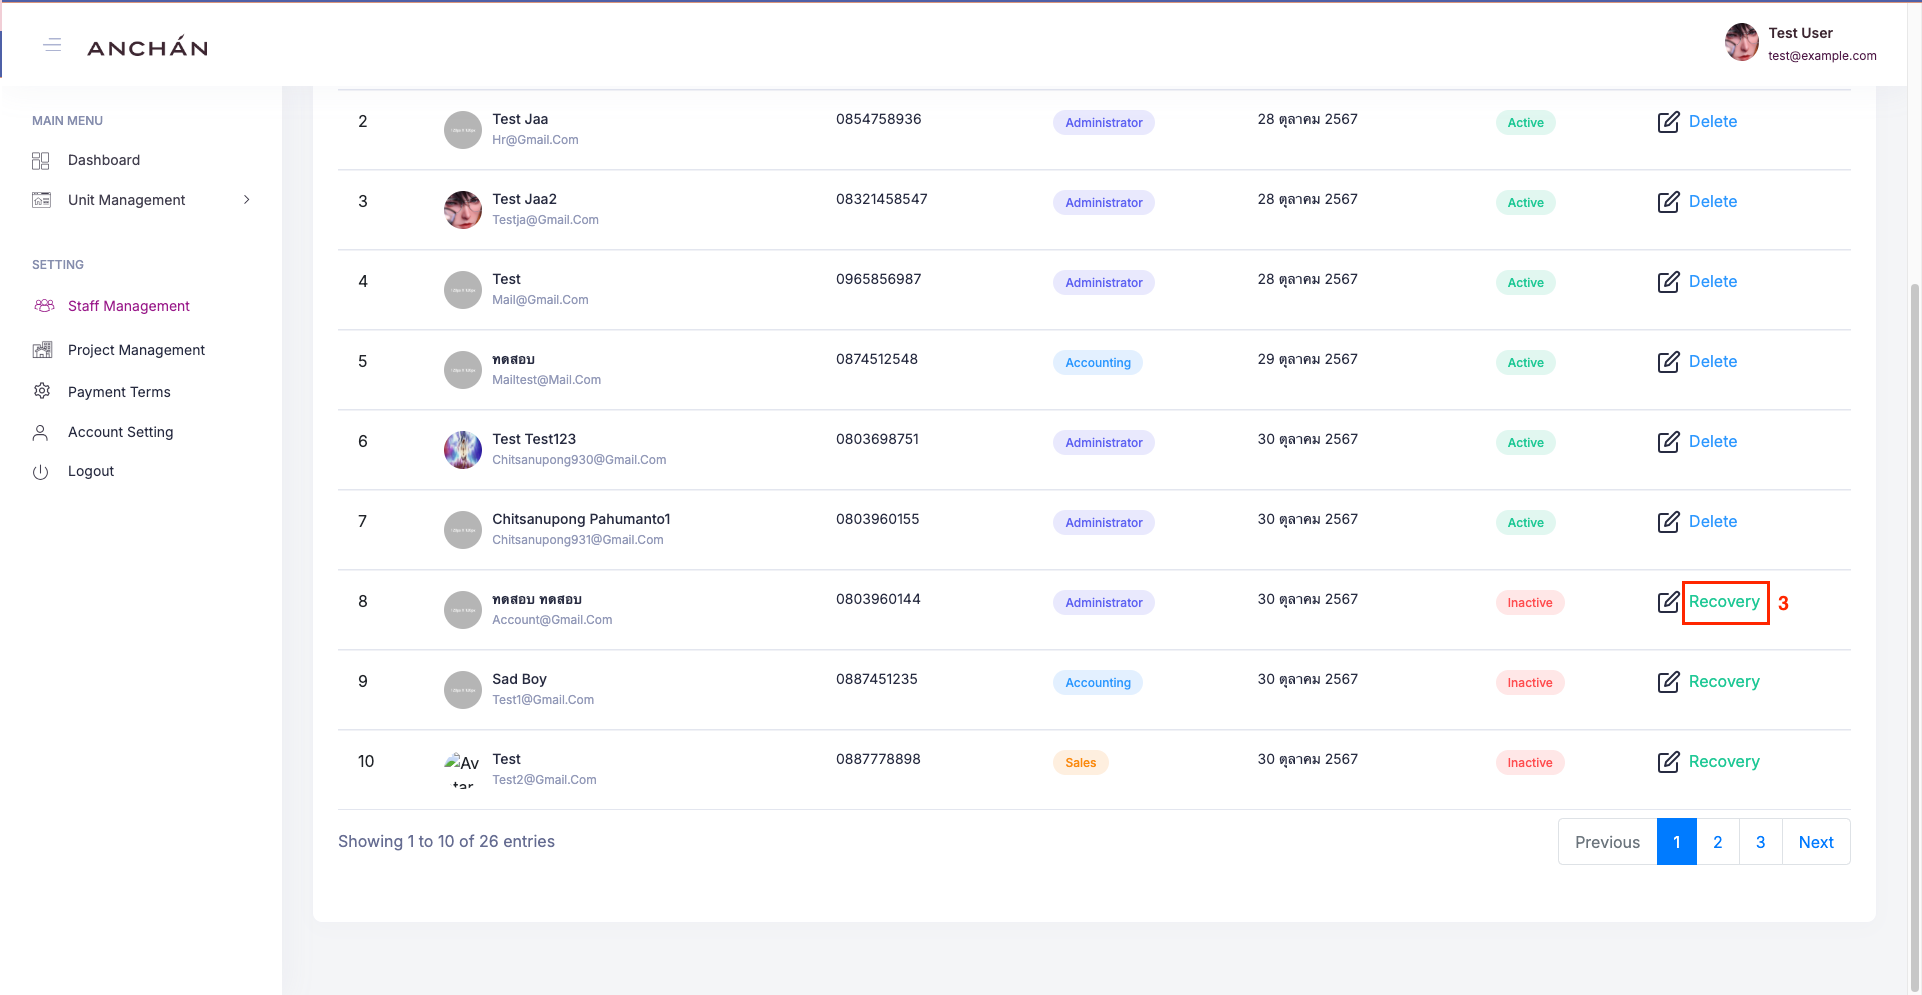
Task: Delete staff Chitsanupong Pahumanto1
Action: pyautogui.click(x=1713, y=522)
